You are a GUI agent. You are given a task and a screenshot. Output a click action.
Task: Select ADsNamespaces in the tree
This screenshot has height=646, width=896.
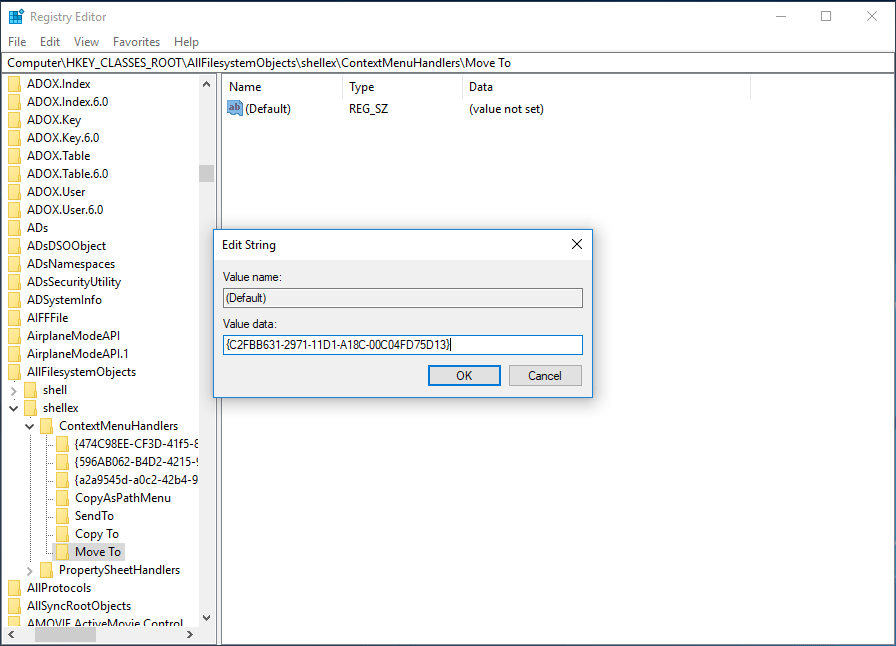[71, 264]
